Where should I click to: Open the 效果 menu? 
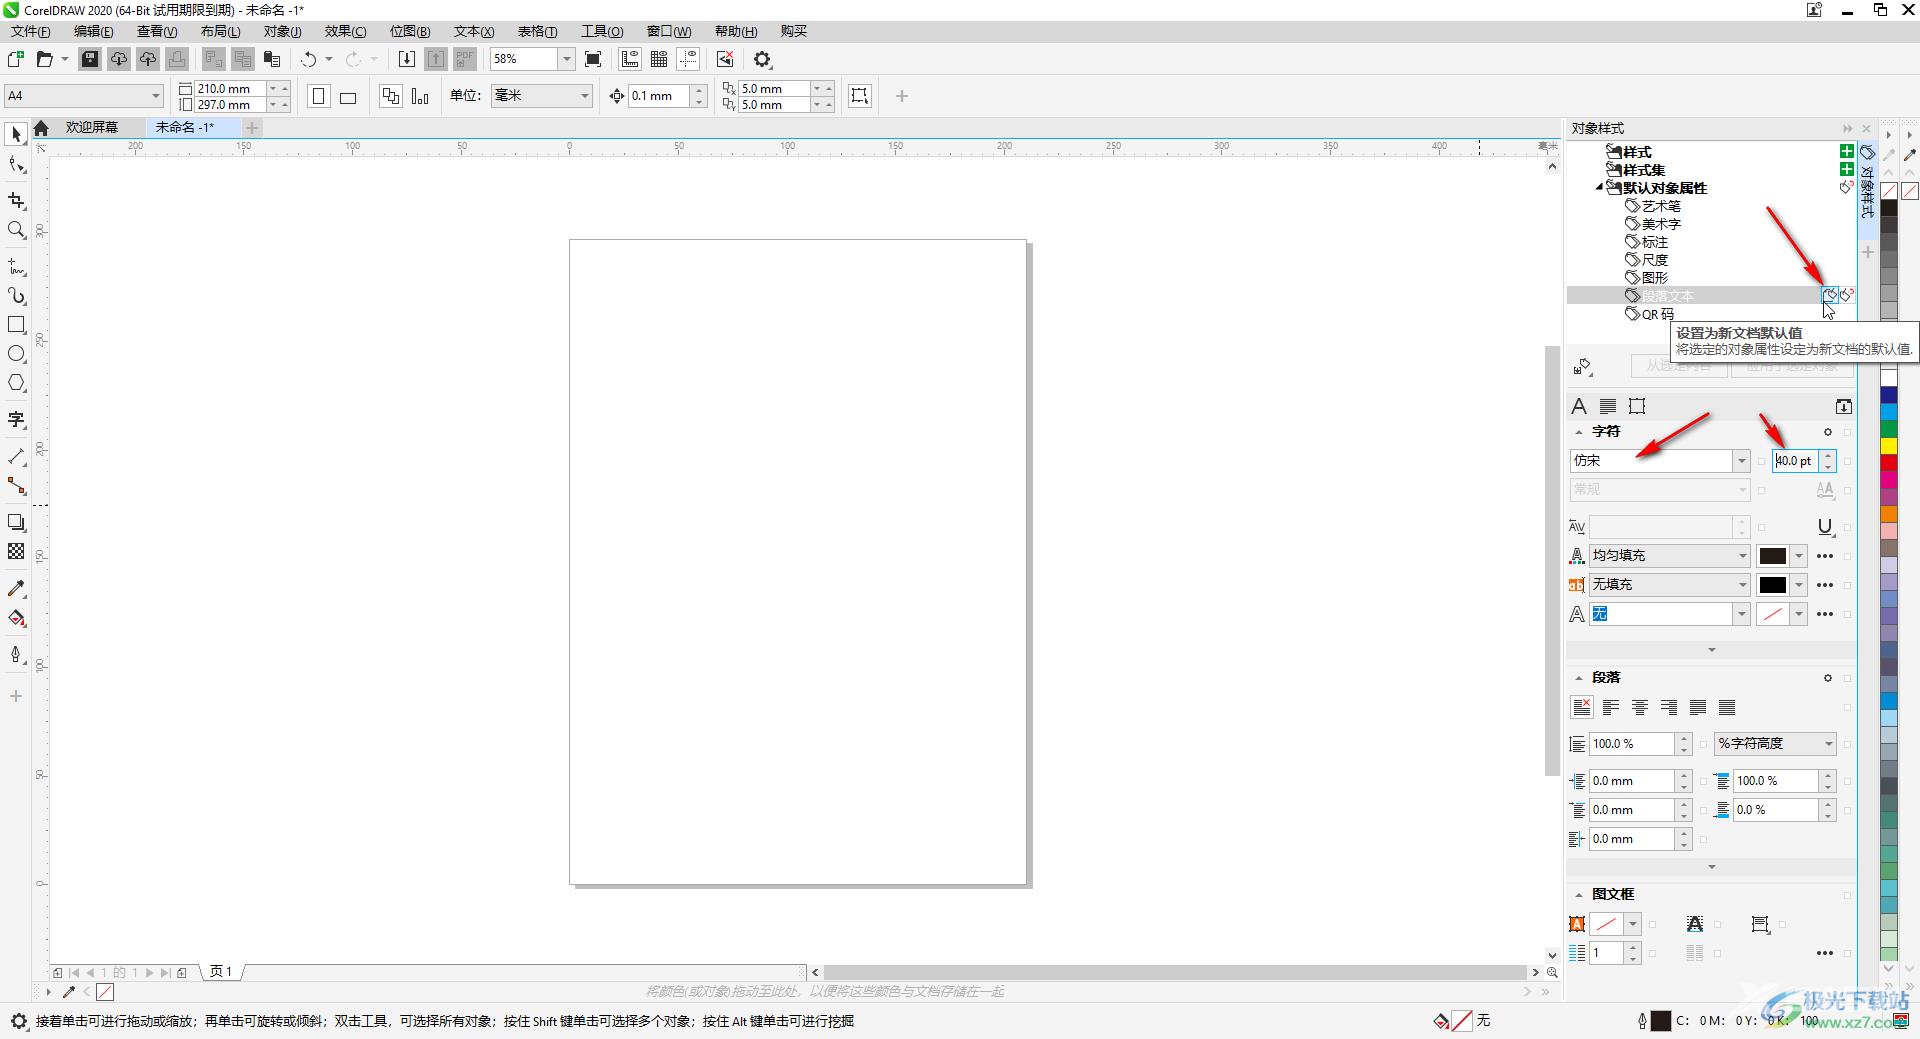coord(345,31)
